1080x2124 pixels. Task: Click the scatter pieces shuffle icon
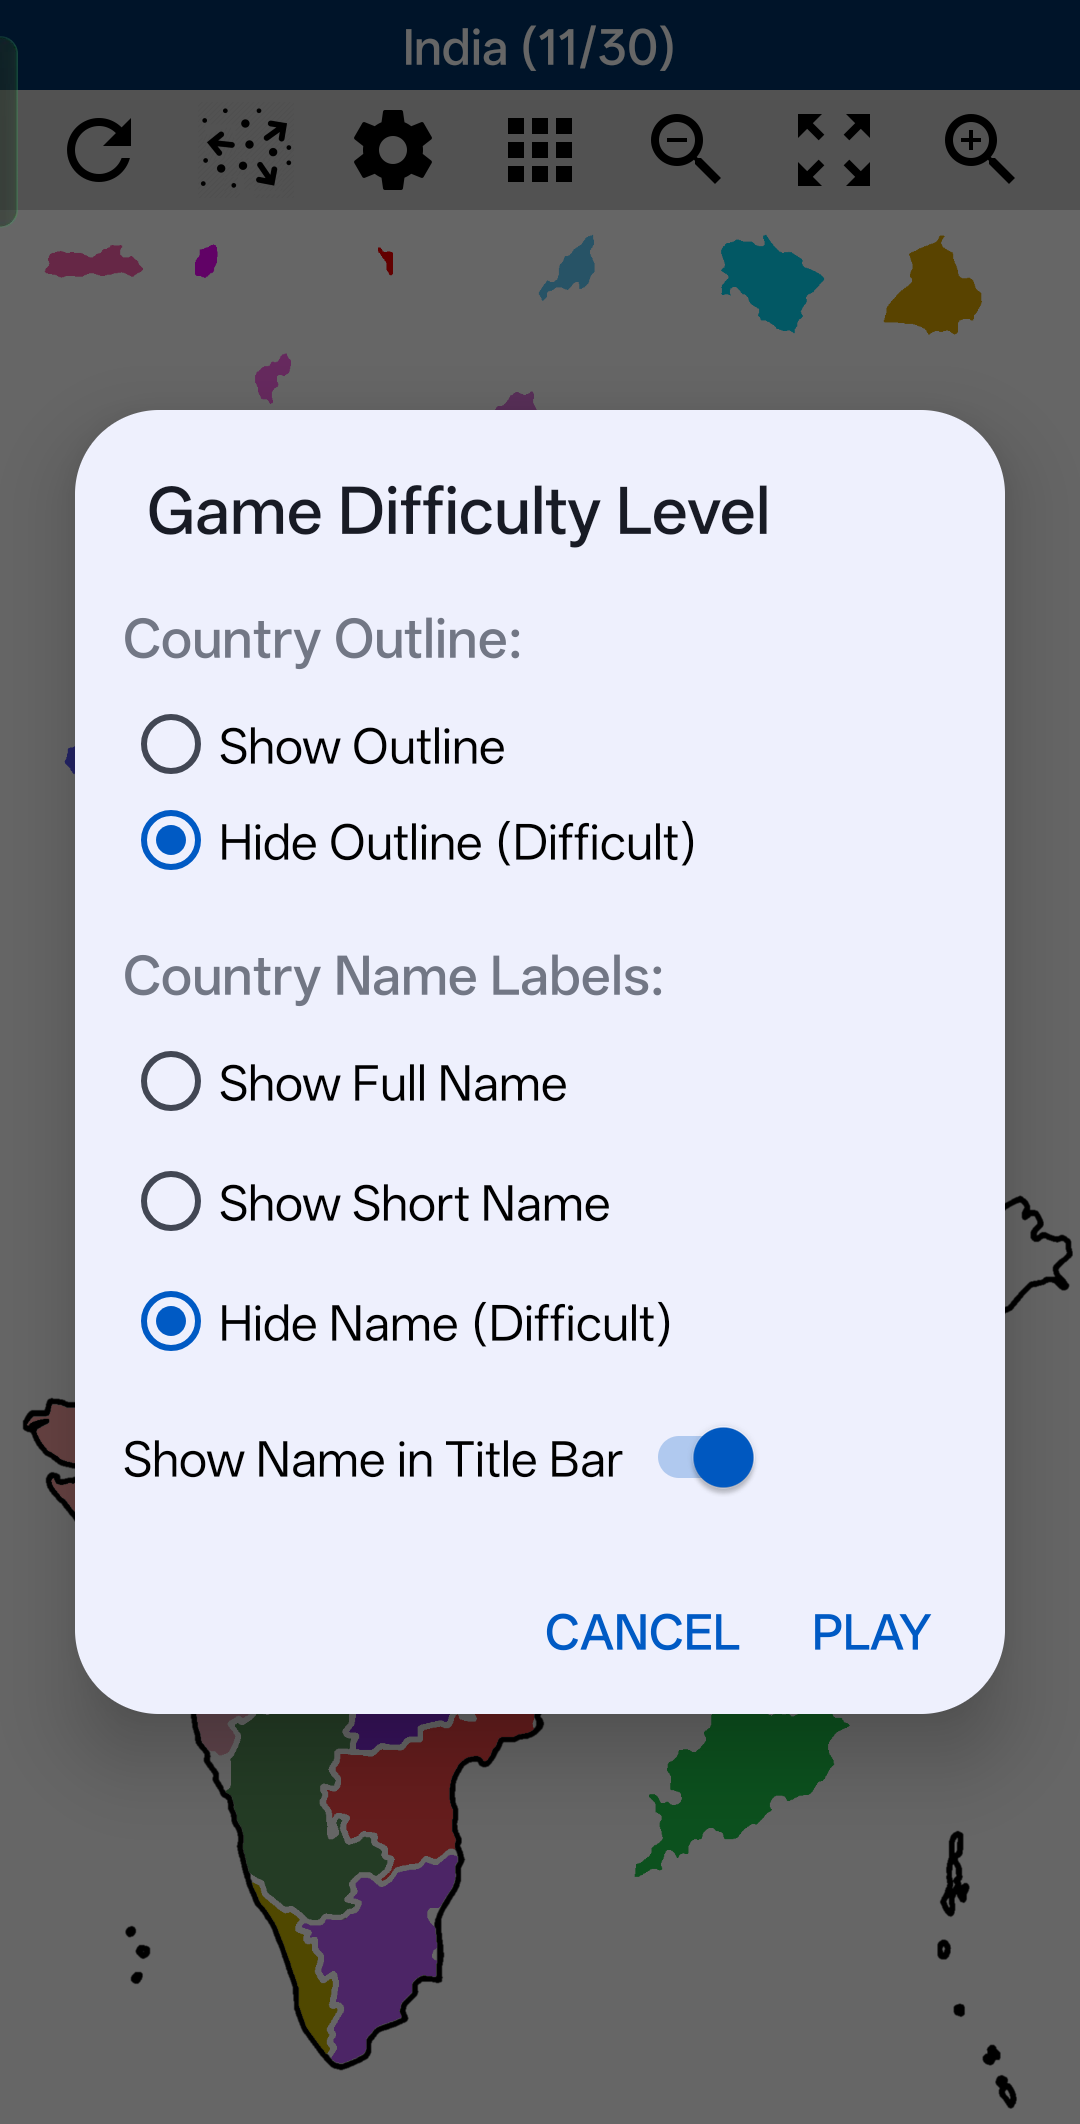[246, 149]
